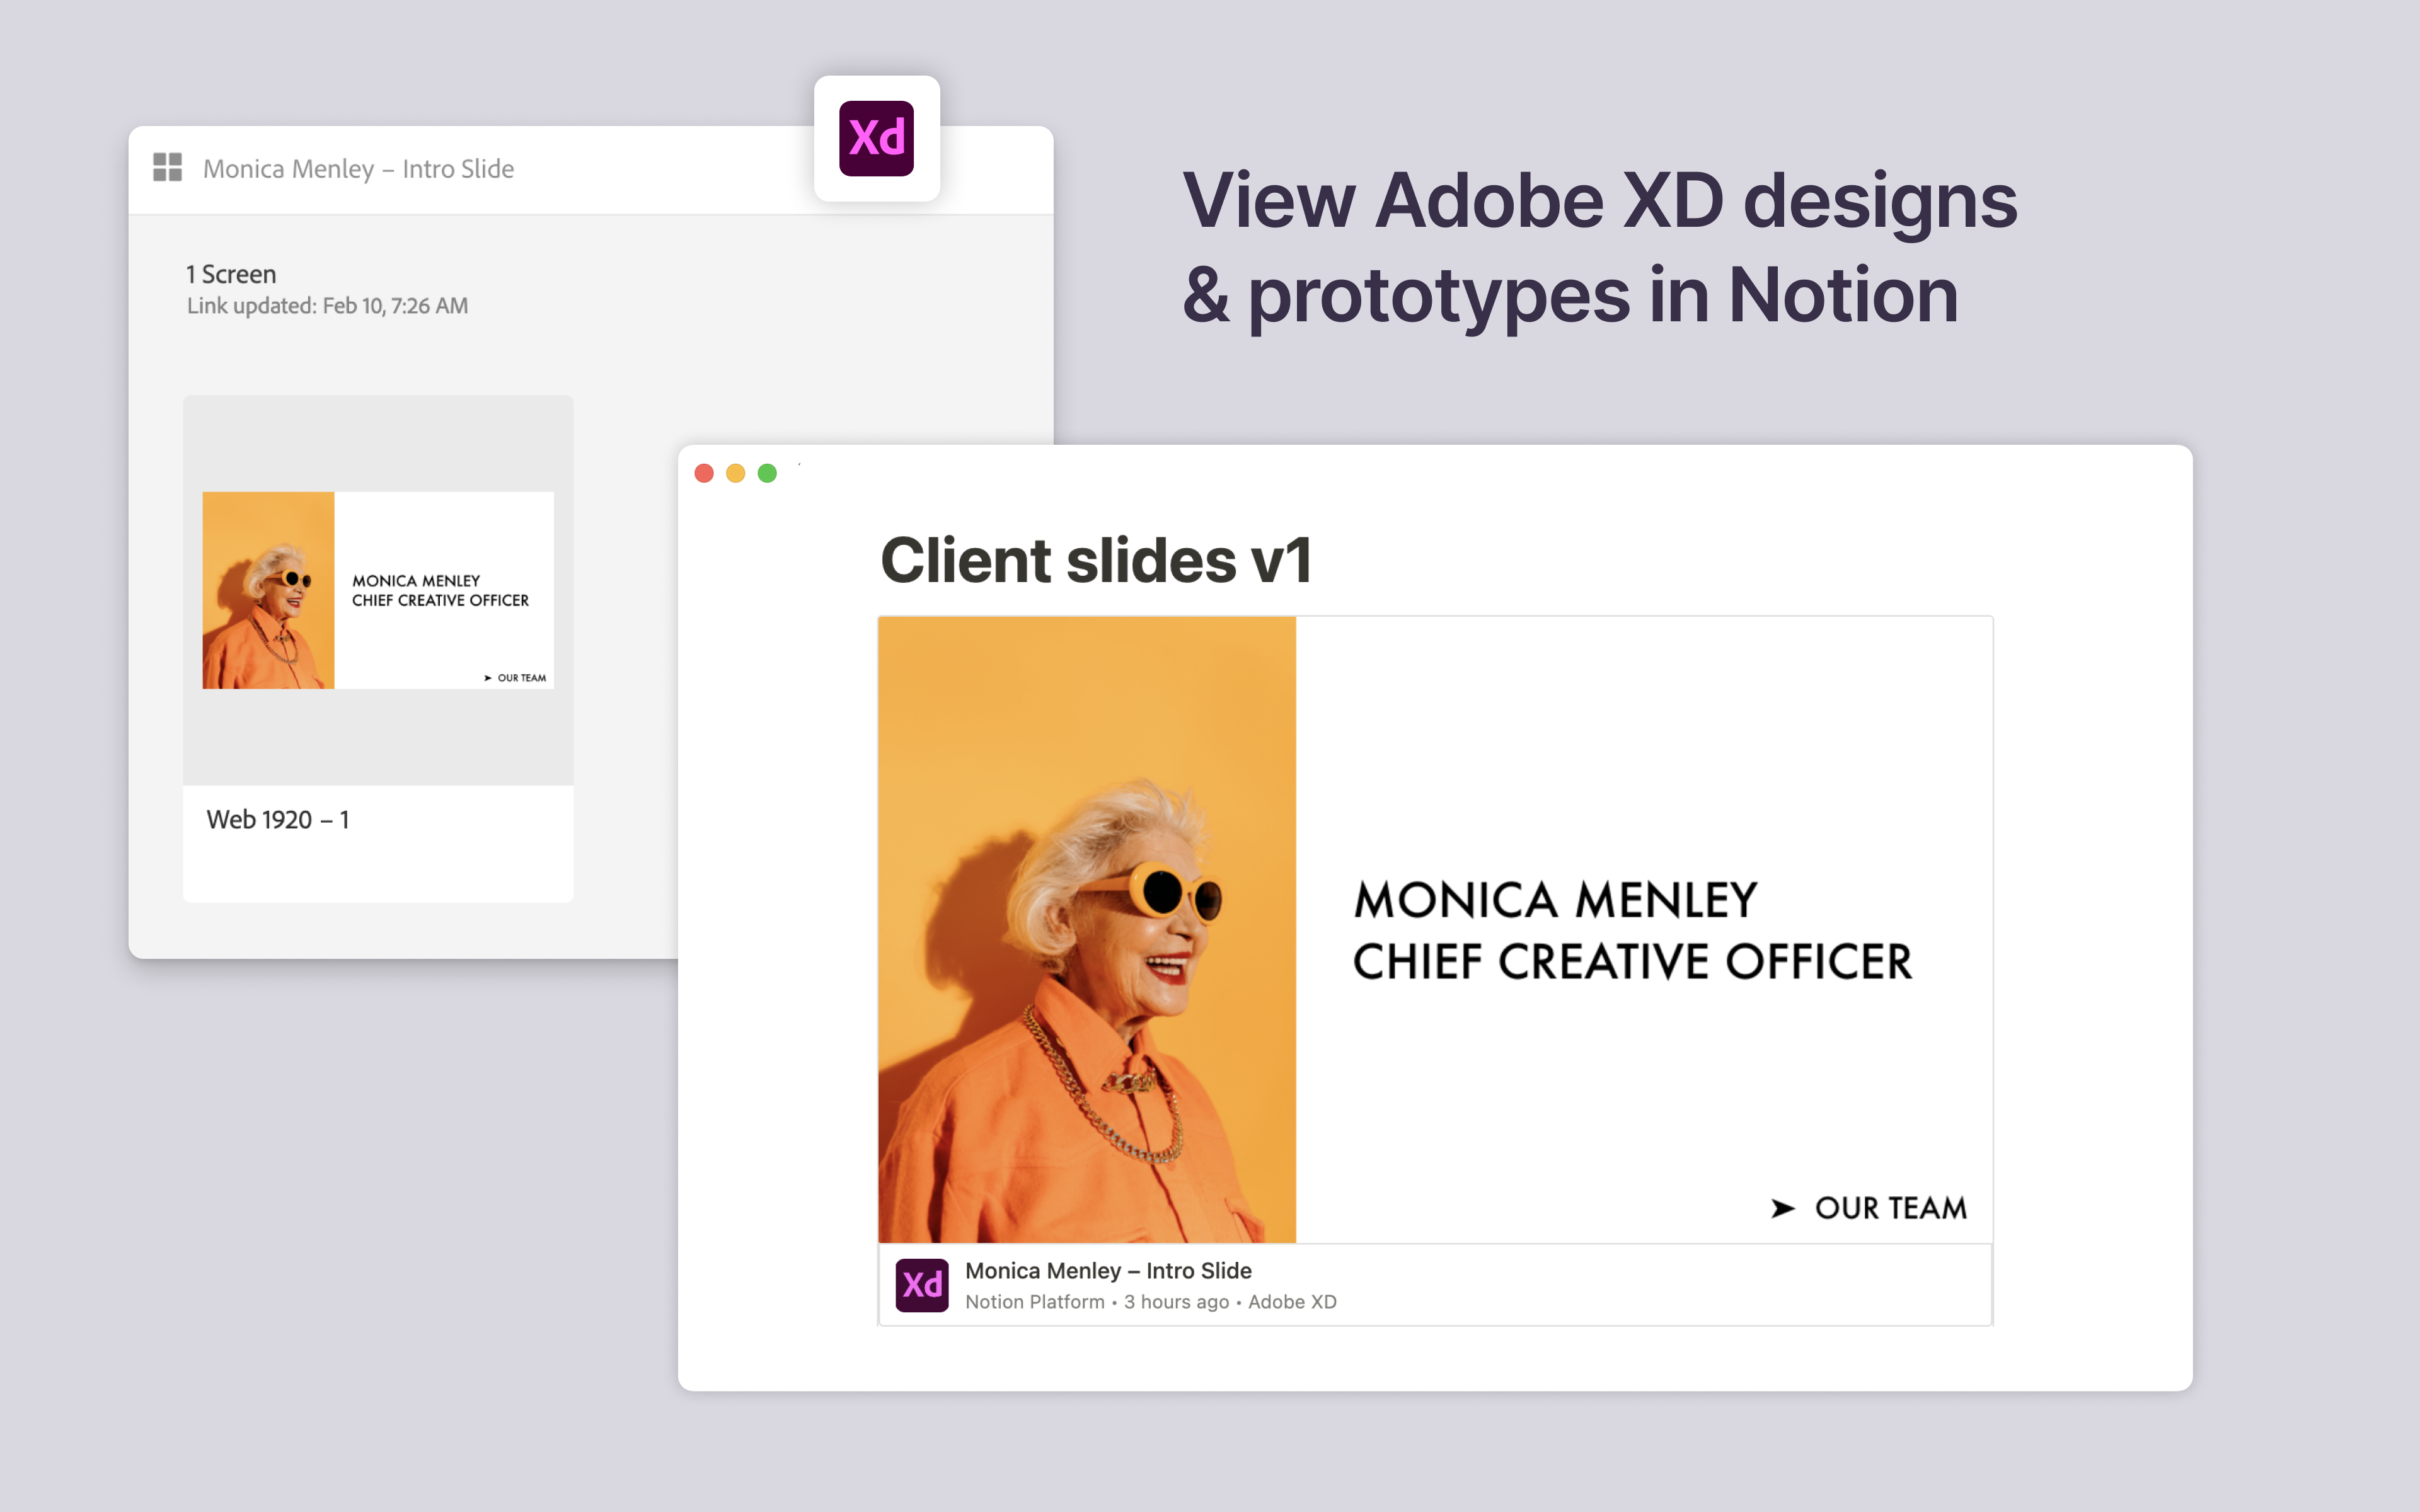The width and height of the screenshot is (2420, 1512).
Task: Click the Adobe XD logo badge at top
Action: [x=876, y=138]
